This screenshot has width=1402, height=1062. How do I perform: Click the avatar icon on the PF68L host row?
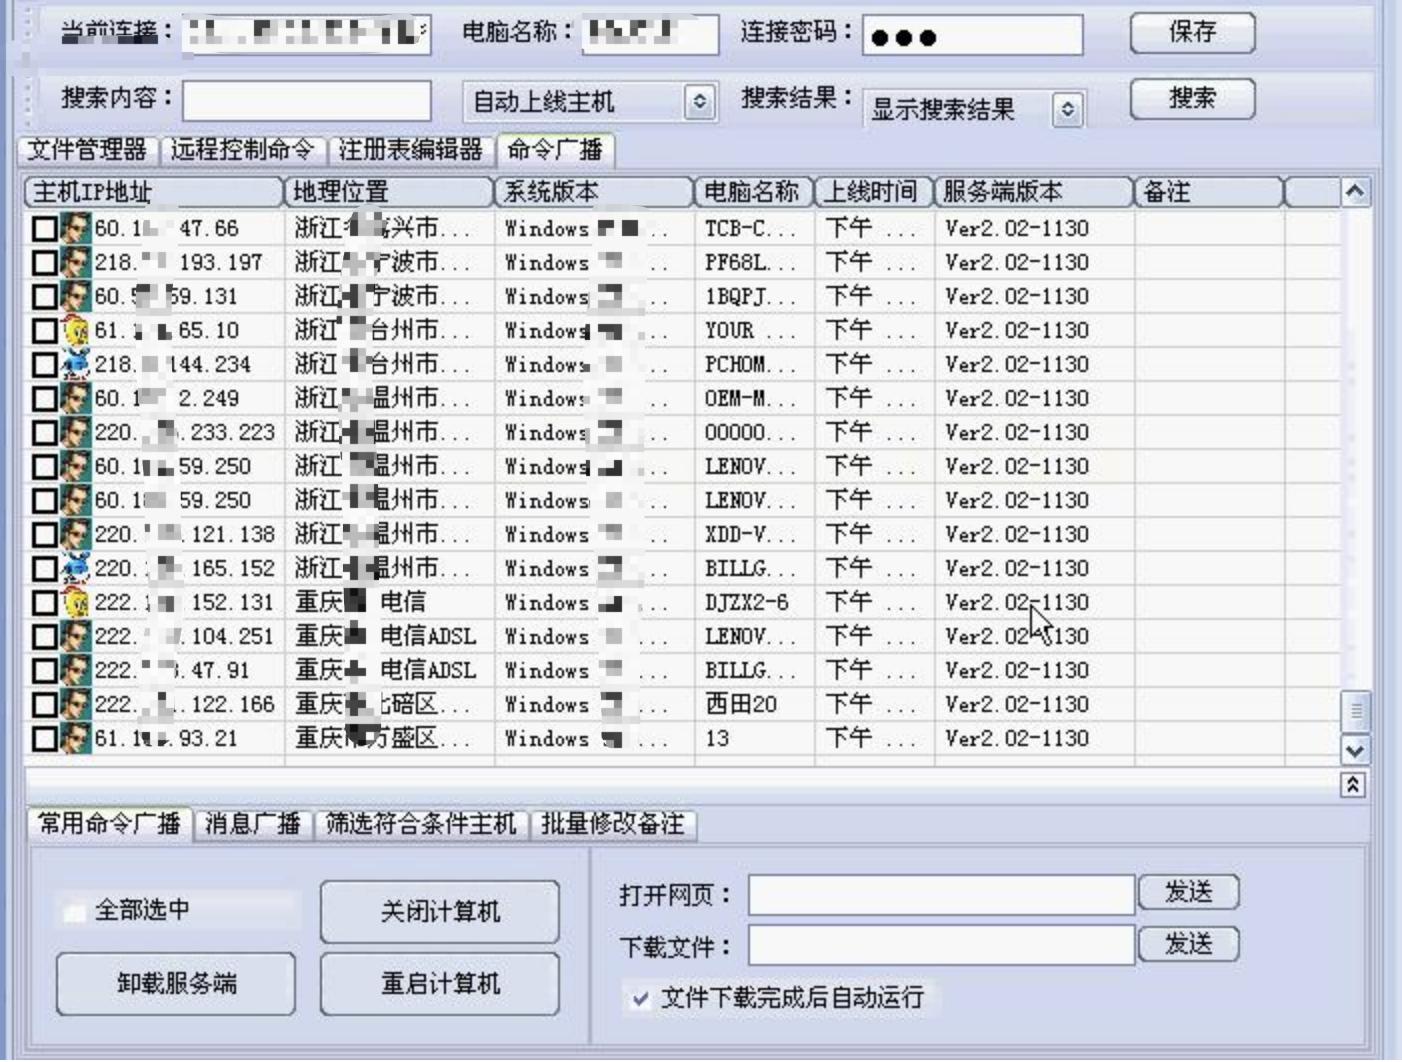click(75, 263)
